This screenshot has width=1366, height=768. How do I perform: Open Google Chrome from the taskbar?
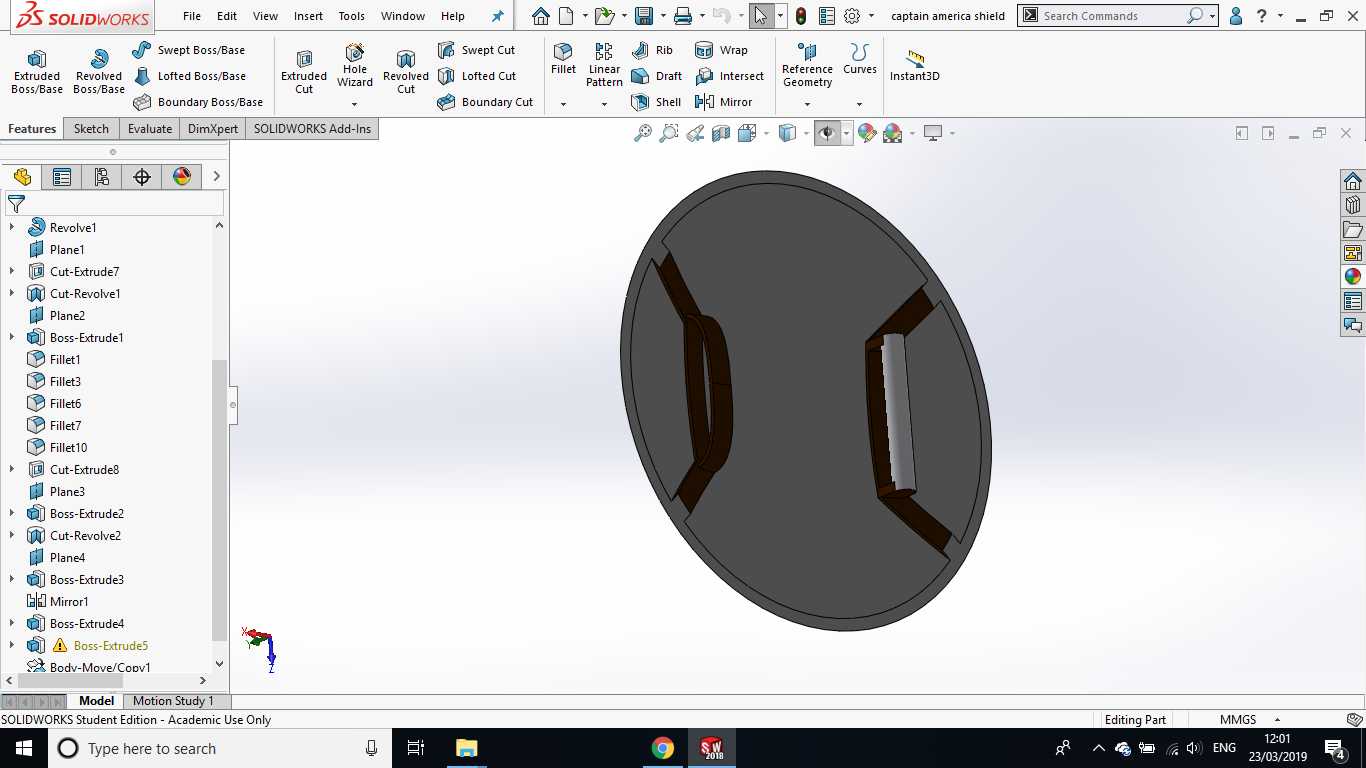[662, 748]
